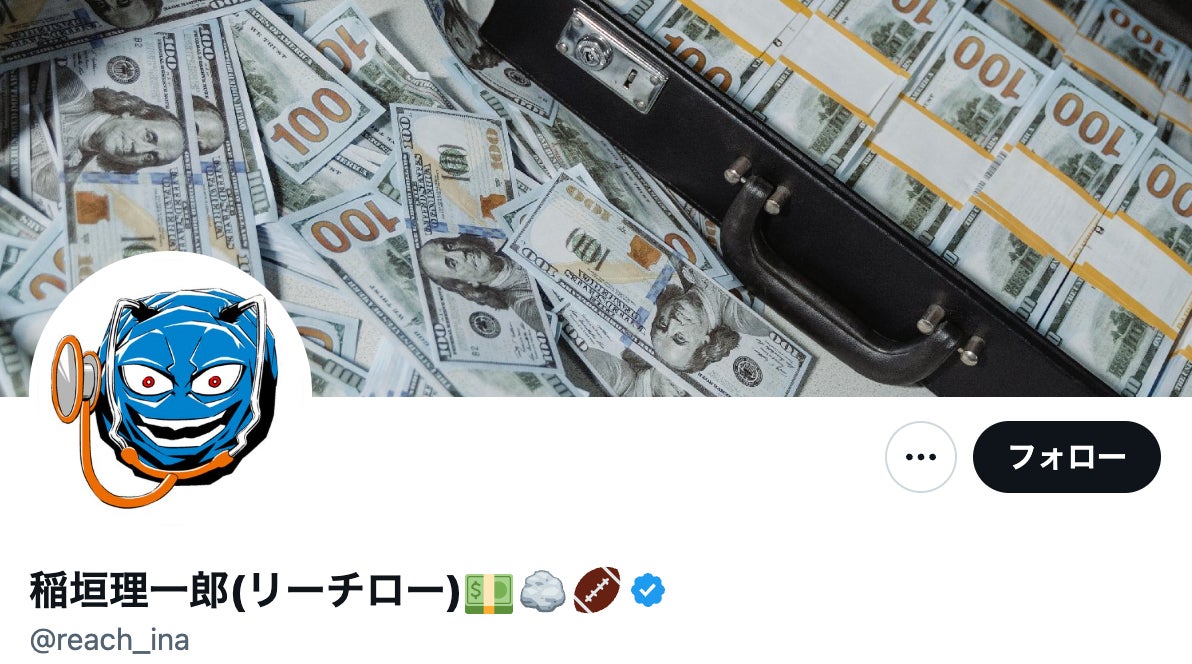
Task: Click the black horns atop the avatar
Action: pos(193,312)
